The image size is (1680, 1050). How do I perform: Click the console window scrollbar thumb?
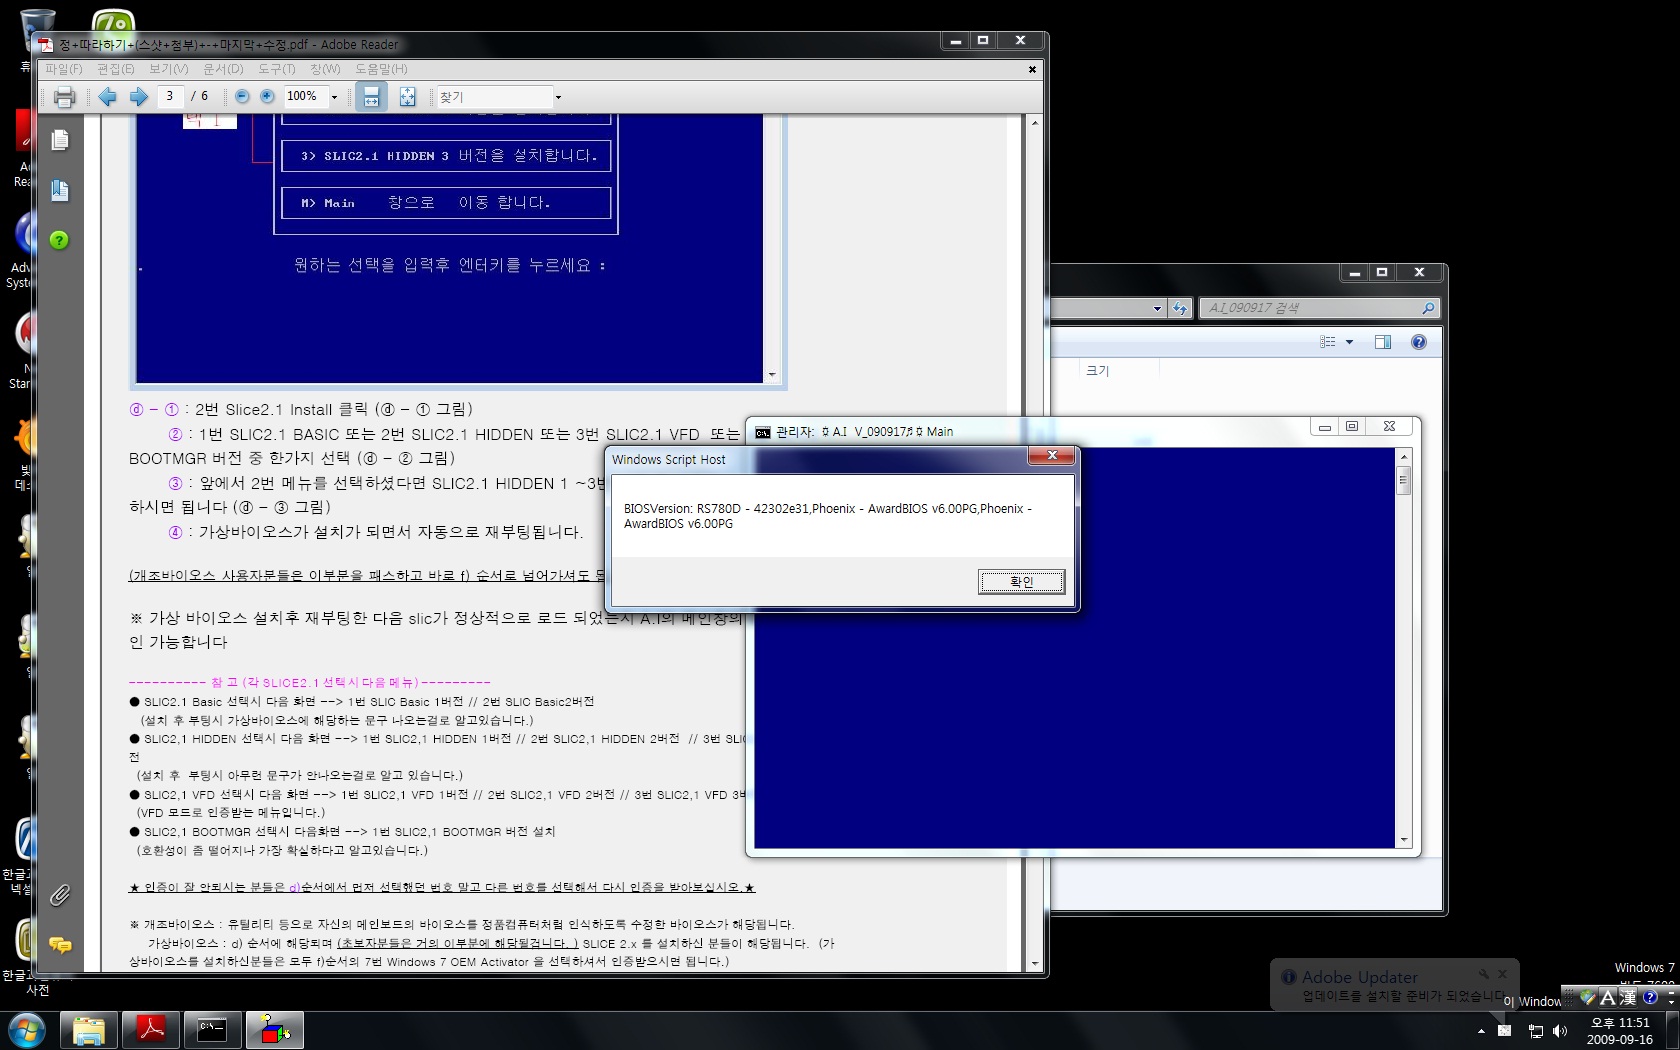[x=1403, y=480]
